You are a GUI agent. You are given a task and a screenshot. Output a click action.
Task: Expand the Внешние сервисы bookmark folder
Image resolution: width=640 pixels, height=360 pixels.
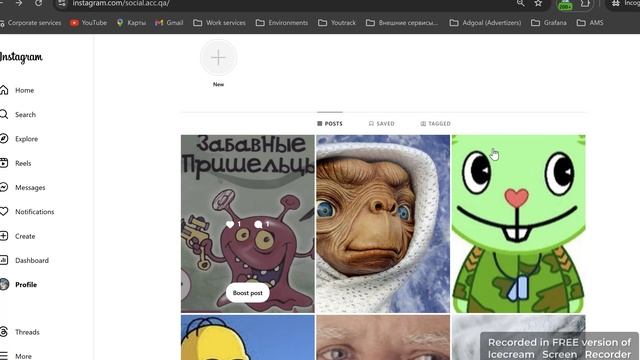pos(402,23)
